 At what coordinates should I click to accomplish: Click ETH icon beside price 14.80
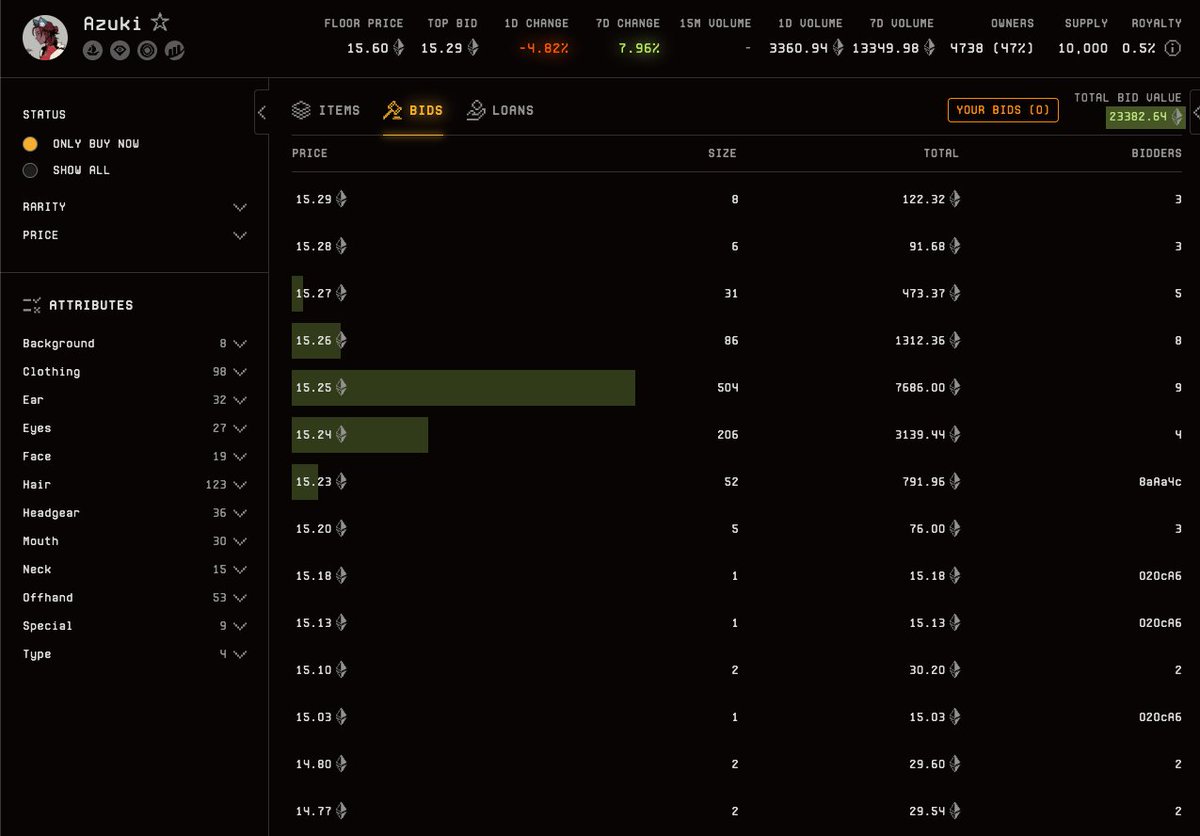click(x=341, y=763)
